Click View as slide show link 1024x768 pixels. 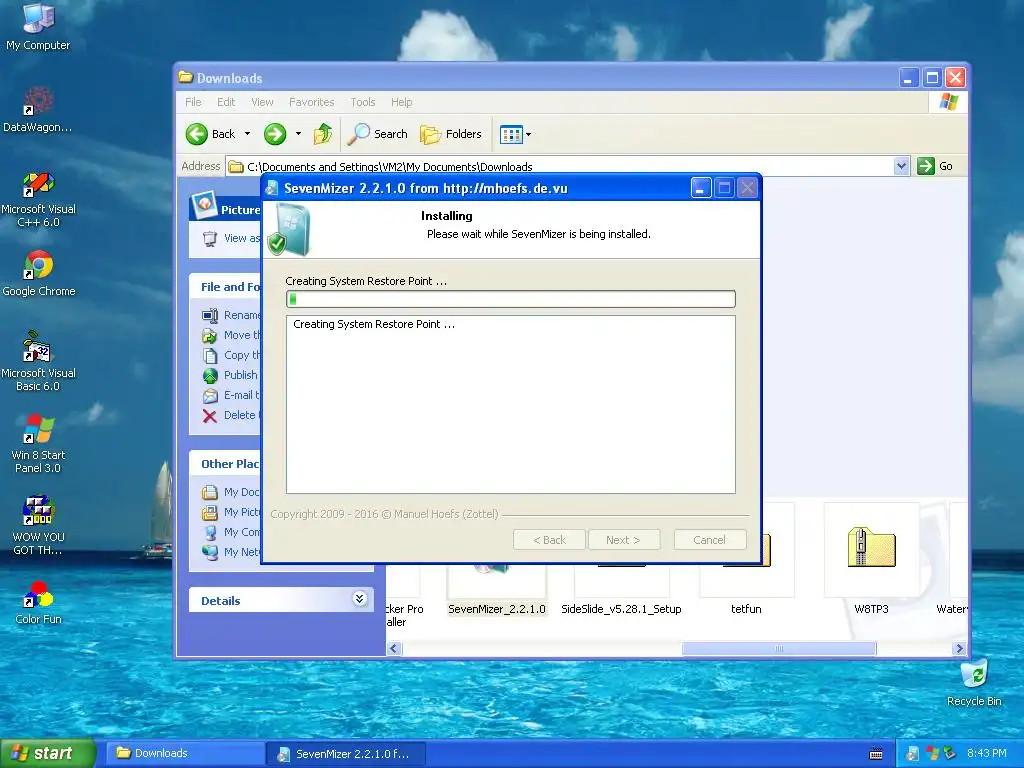click(232, 238)
